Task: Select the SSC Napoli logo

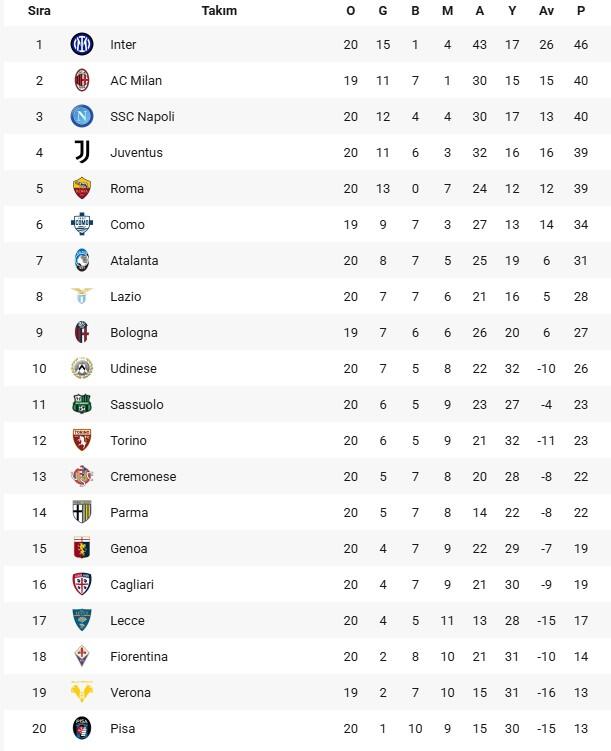Action: coord(81,116)
